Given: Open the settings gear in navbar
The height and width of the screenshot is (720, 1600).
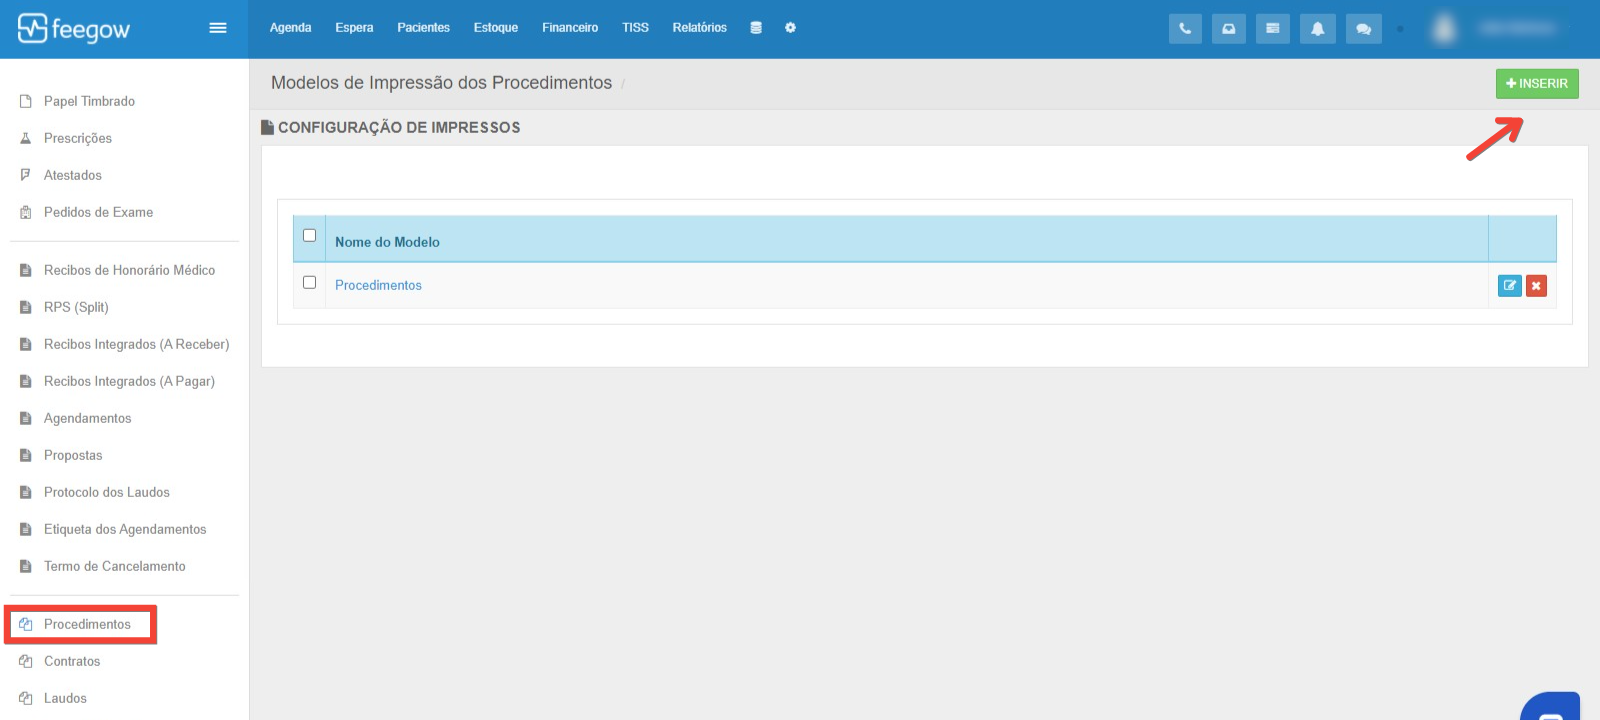Looking at the screenshot, I should click(x=790, y=28).
